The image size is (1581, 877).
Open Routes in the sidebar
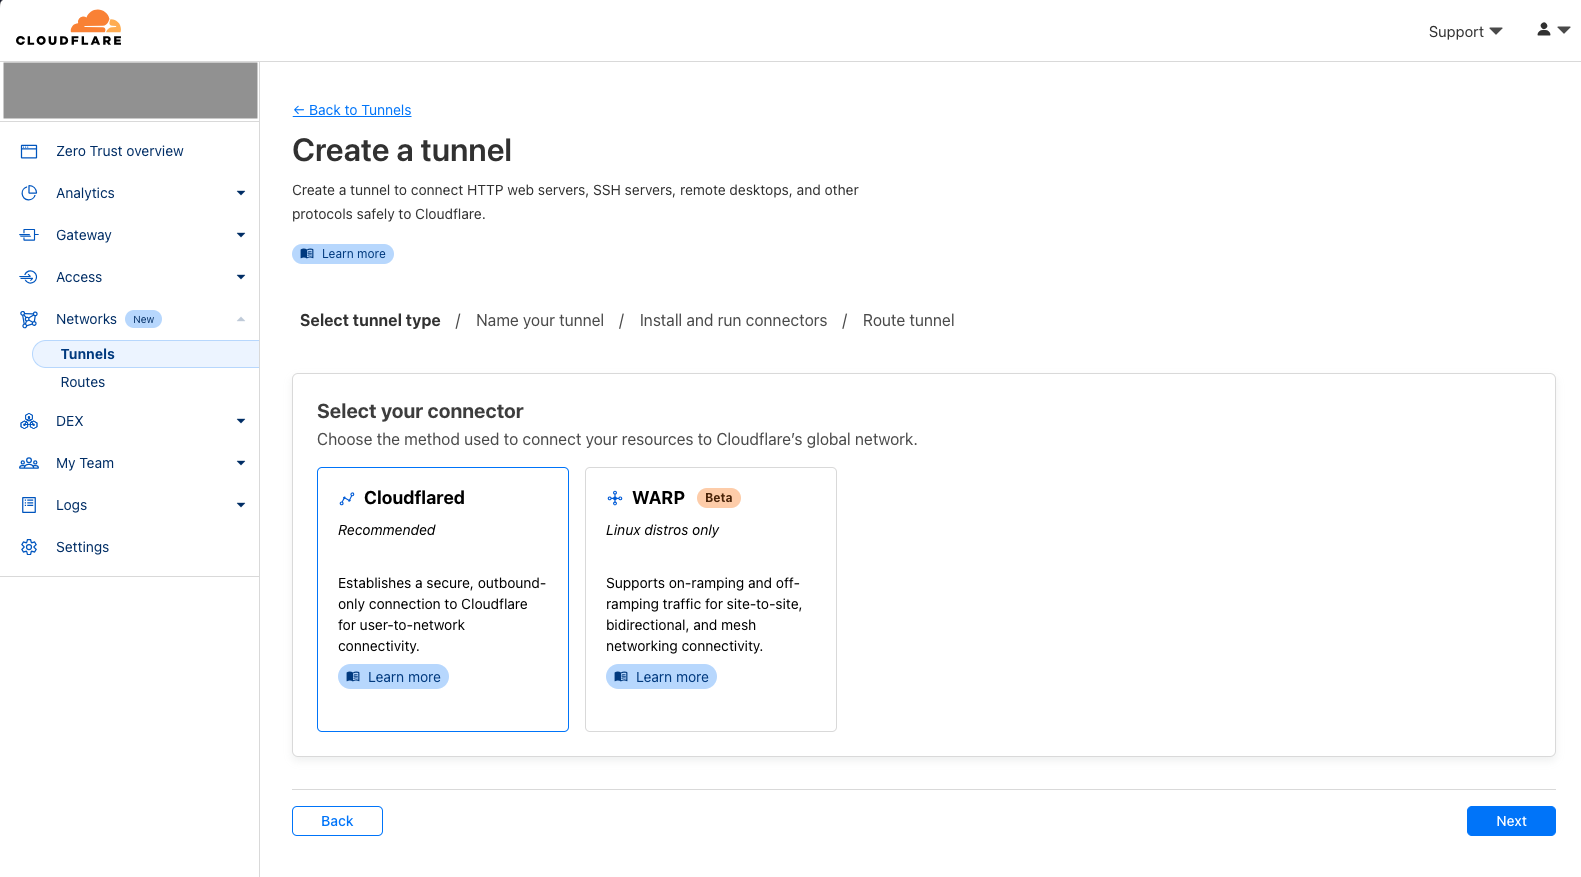point(83,382)
